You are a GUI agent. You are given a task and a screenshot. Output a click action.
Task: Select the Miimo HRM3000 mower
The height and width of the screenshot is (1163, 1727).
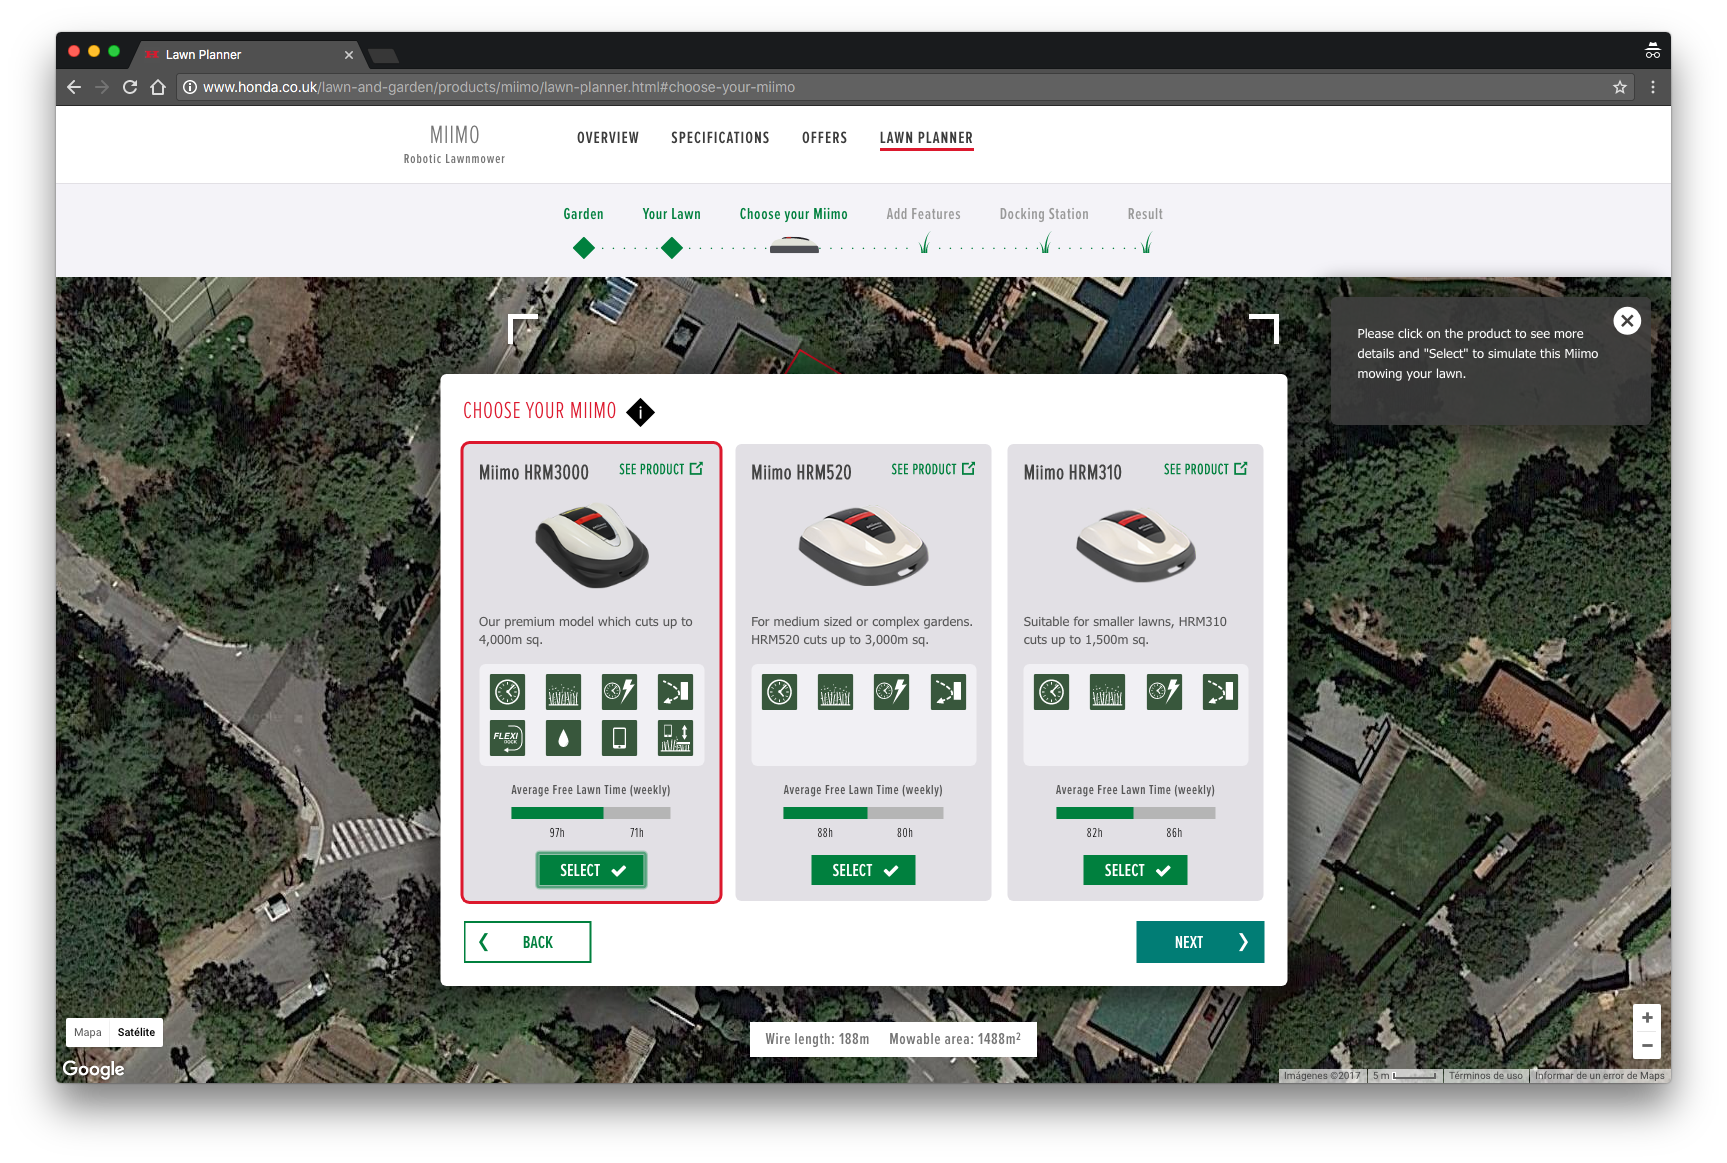coord(591,870)
